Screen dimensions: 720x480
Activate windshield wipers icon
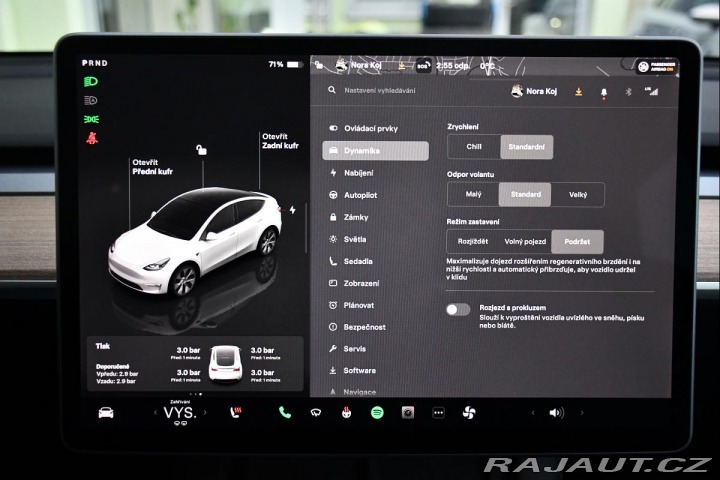315,413
